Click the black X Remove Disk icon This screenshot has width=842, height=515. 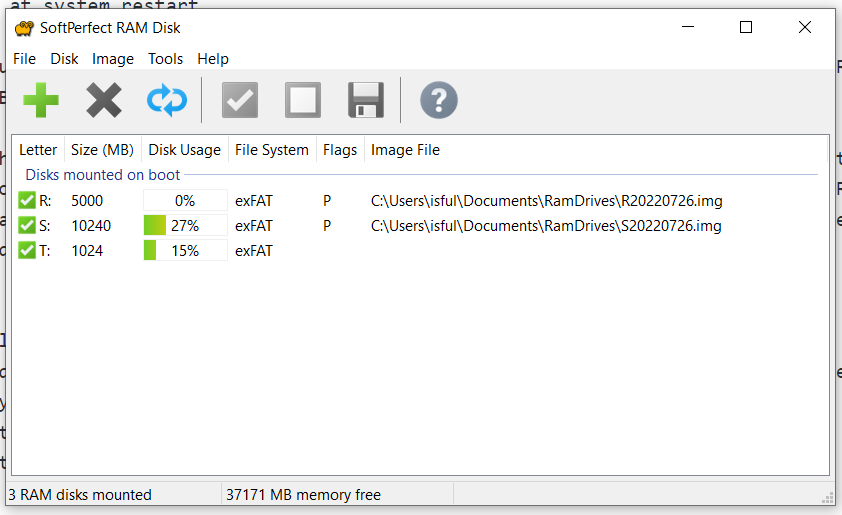pos(104,100)
